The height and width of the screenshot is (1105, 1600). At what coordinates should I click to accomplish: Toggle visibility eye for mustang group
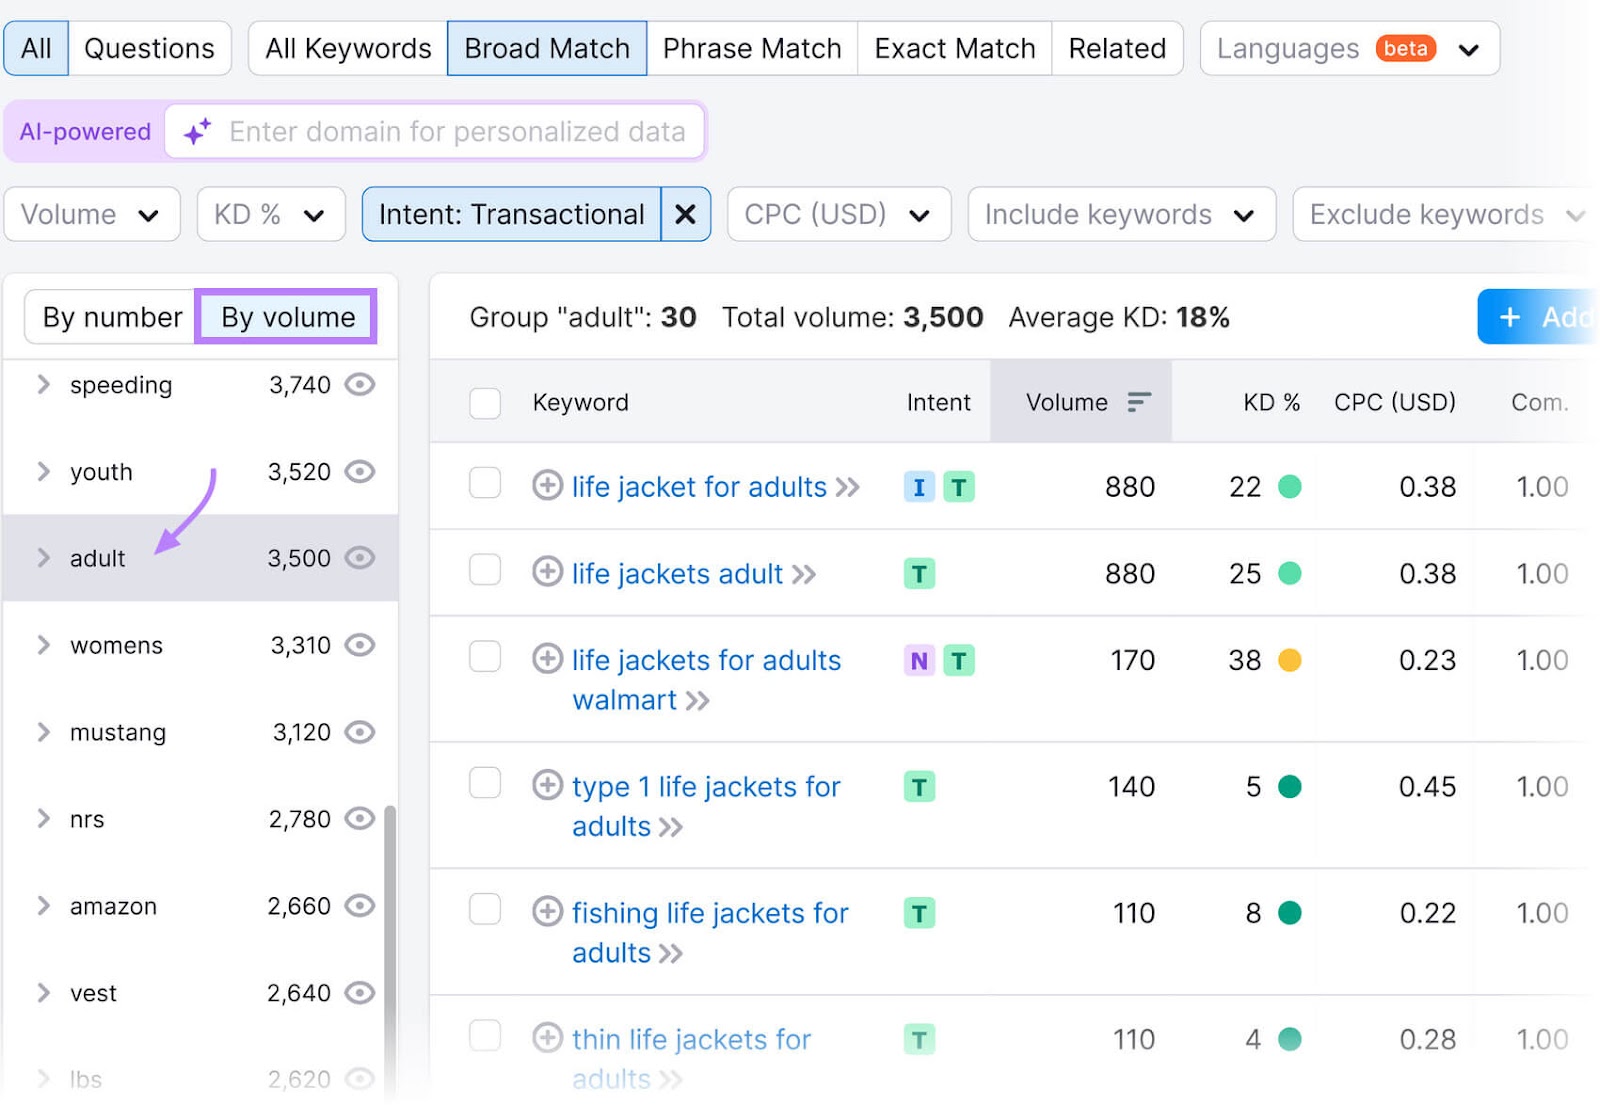(x=360, y=732)
